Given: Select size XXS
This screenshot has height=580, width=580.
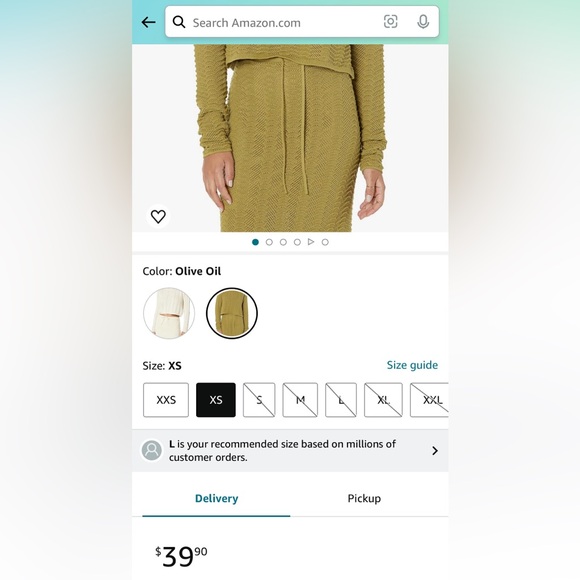Looking at the screenshot, I should click(x=166, y=400).
